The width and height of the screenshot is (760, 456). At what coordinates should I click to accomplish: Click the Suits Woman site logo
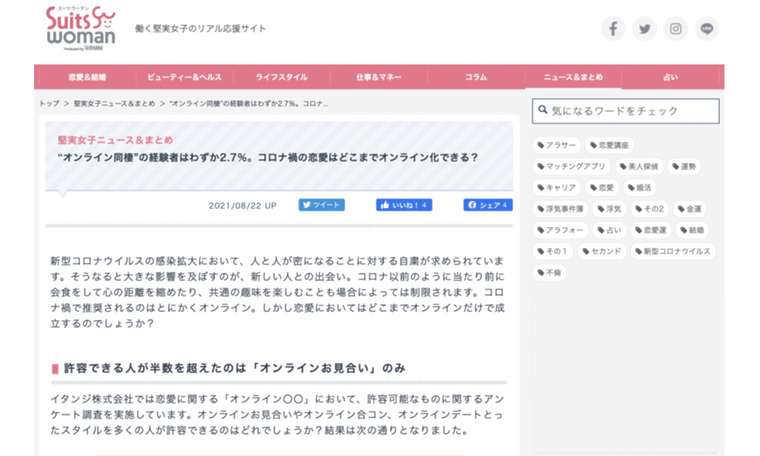click(x=80, y=27)
